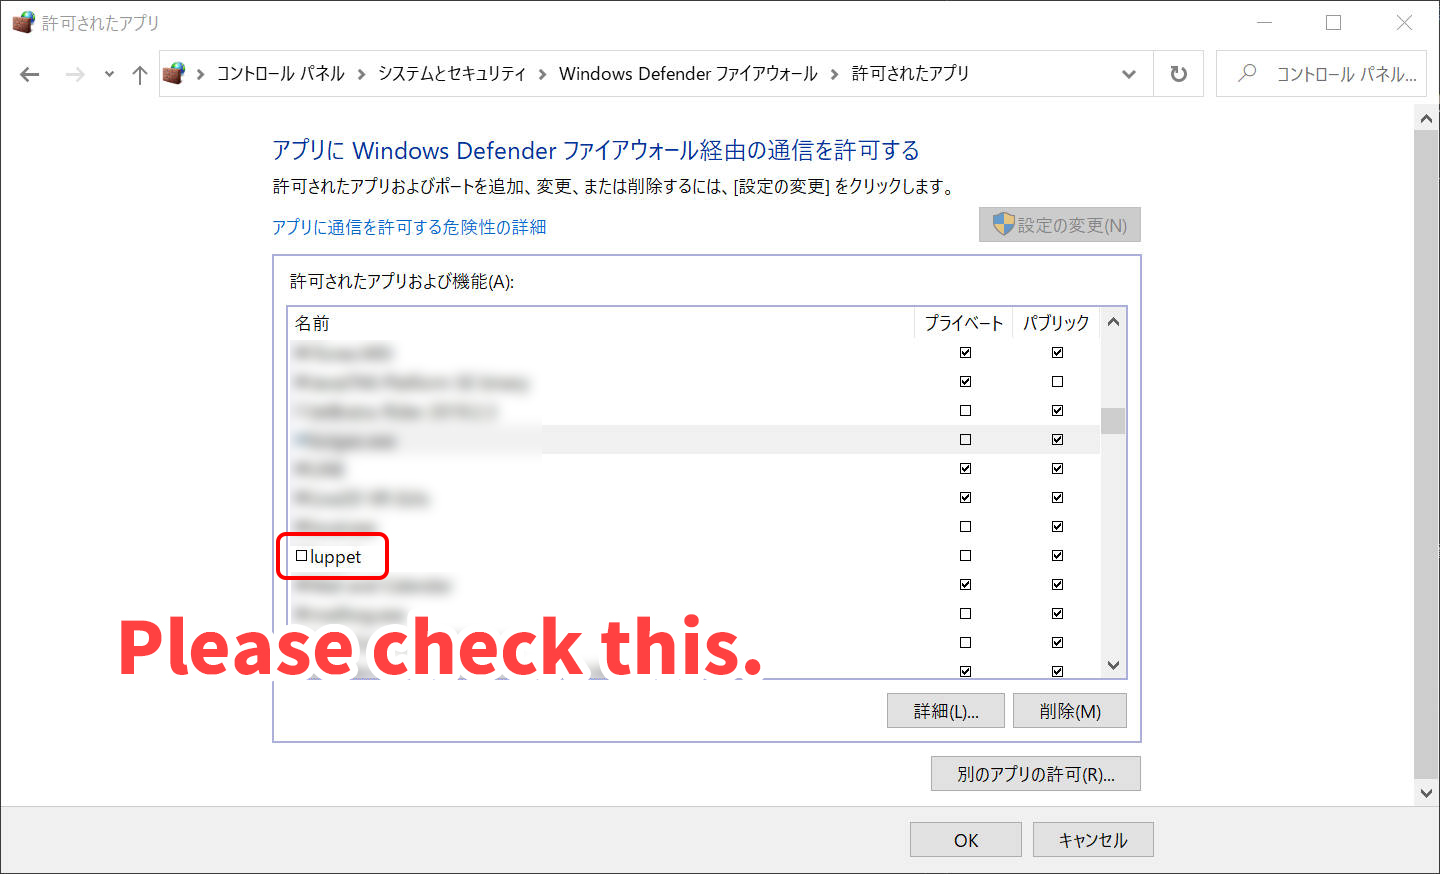Viewport: 1440px width, 874px height.
Task: Minimize the 許可されたアプリ window
Action: [1265, 22]
